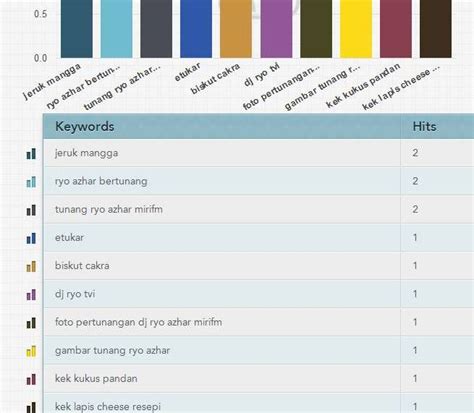Viewport: 474px width, 413px height.
Task: Click chart icon beside foto pertunangan row
Action: pos(31,323)
